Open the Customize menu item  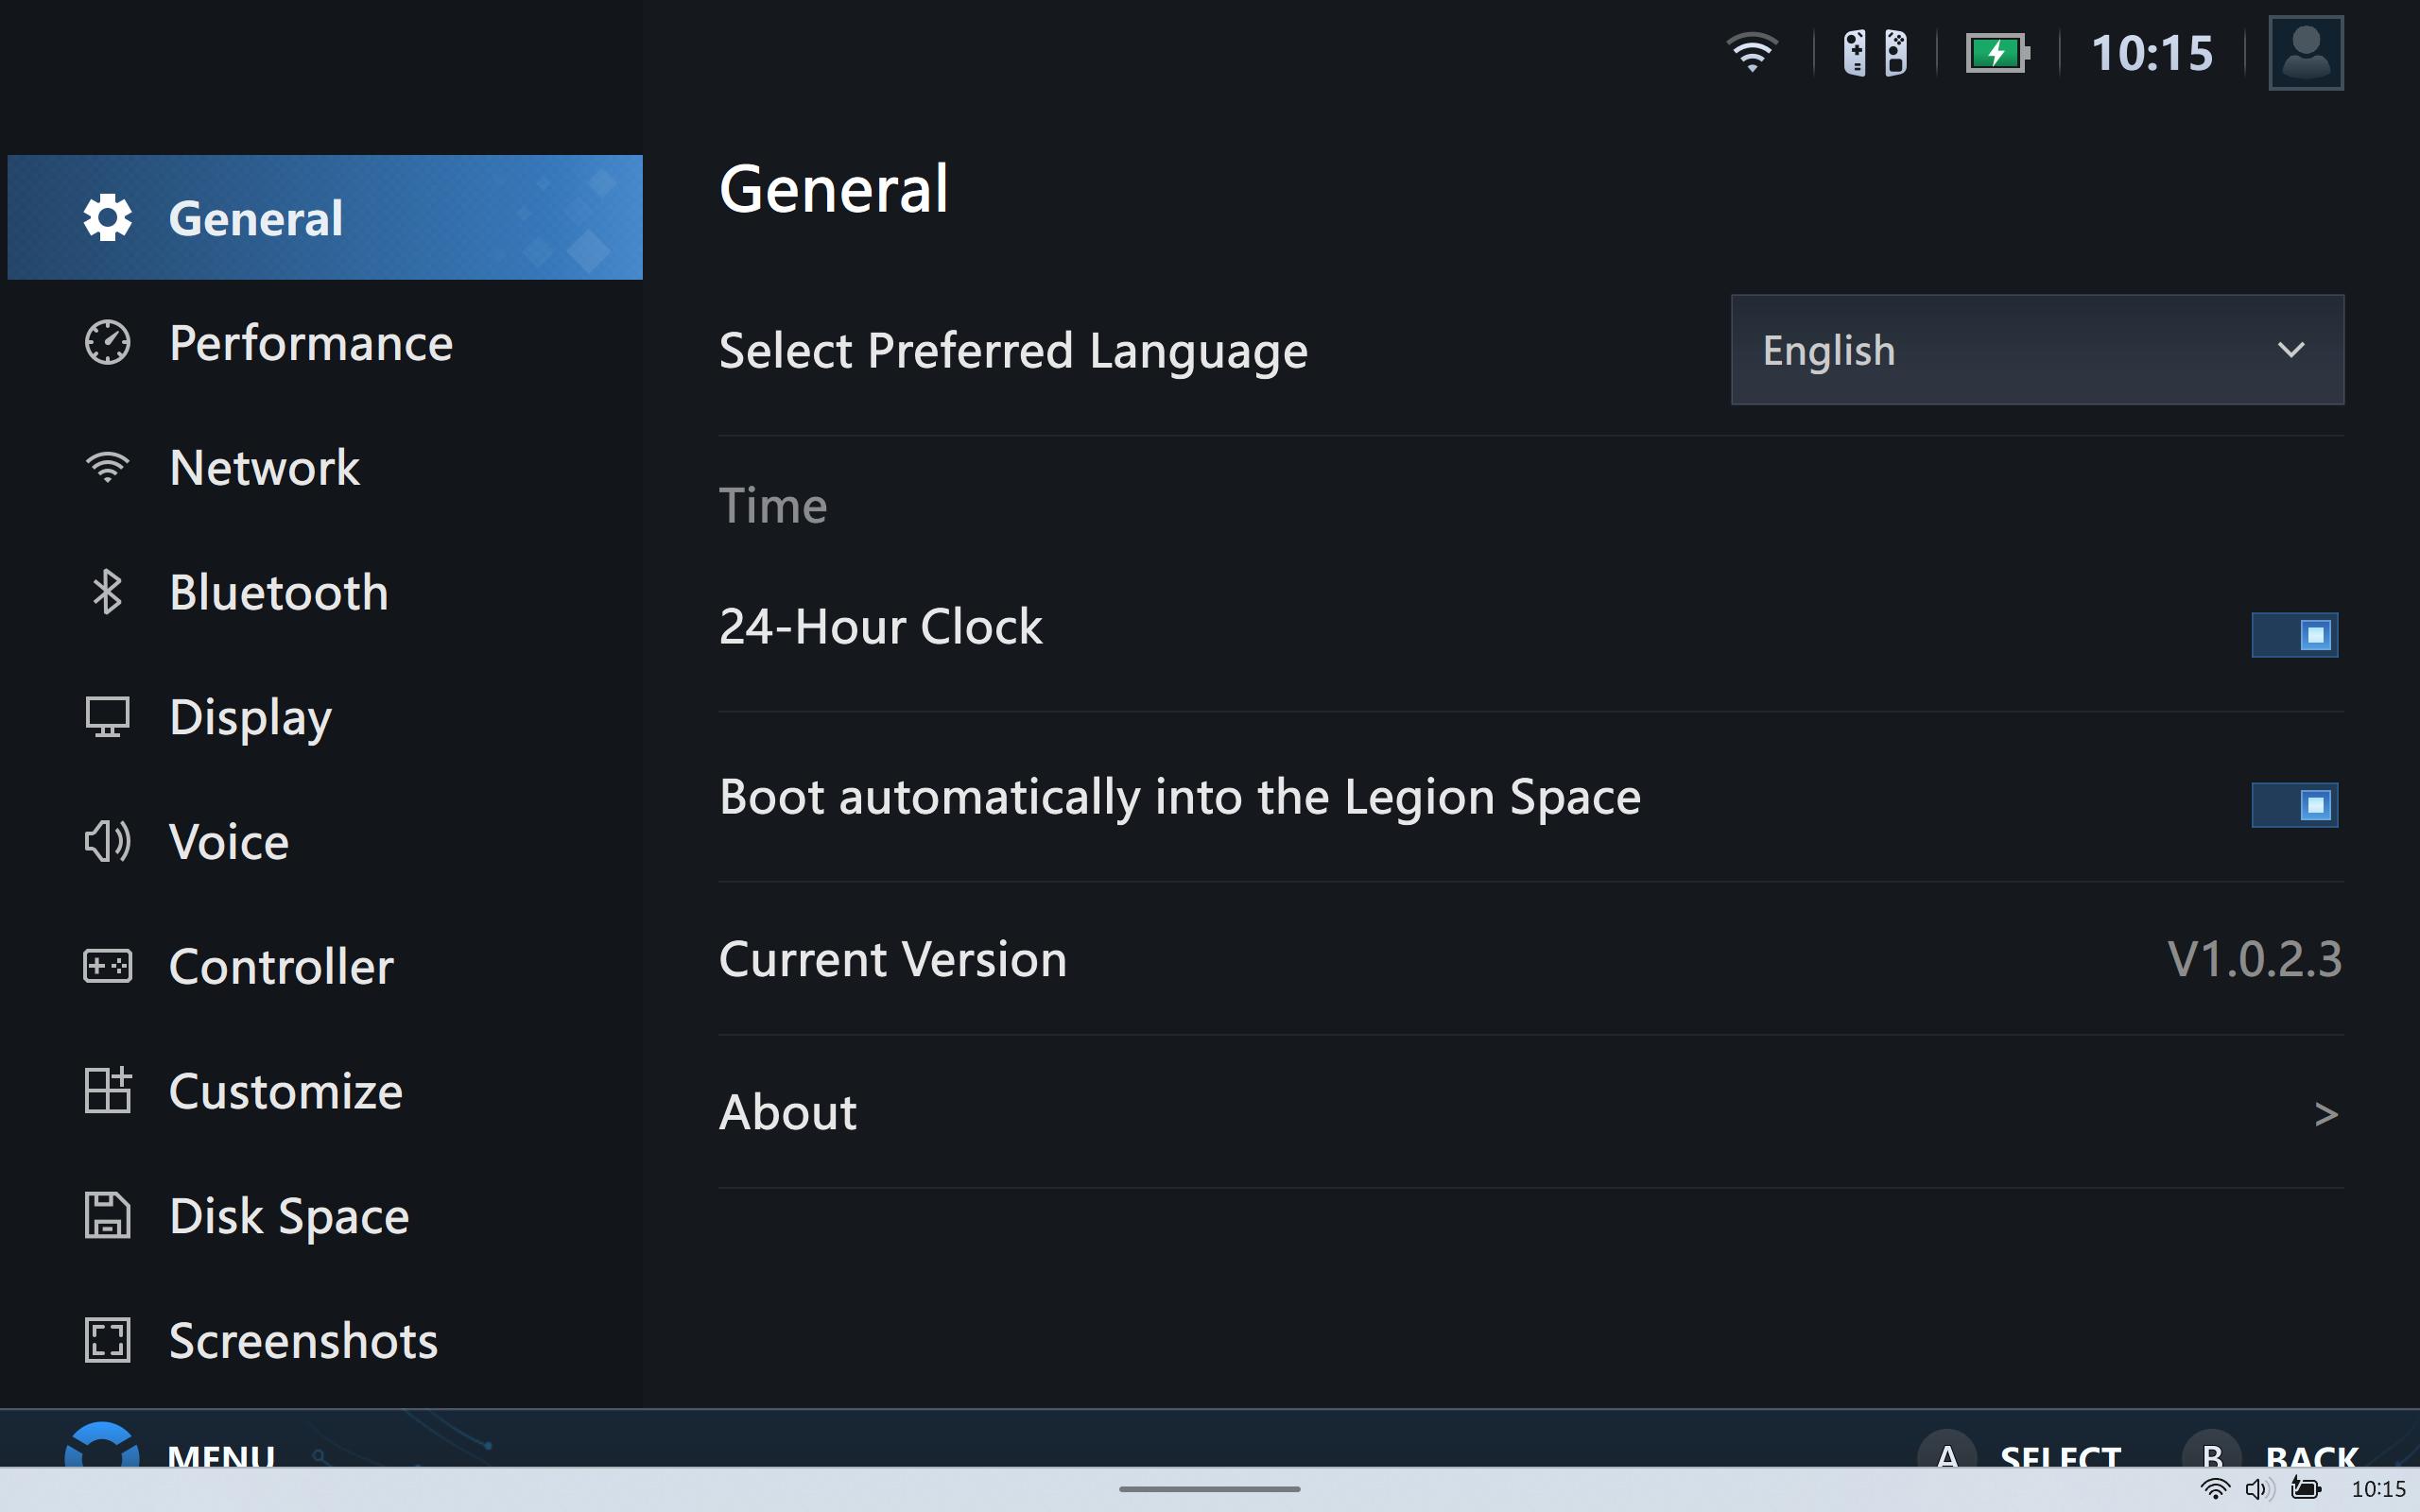pyautogui.click(x=325, y=1090)
